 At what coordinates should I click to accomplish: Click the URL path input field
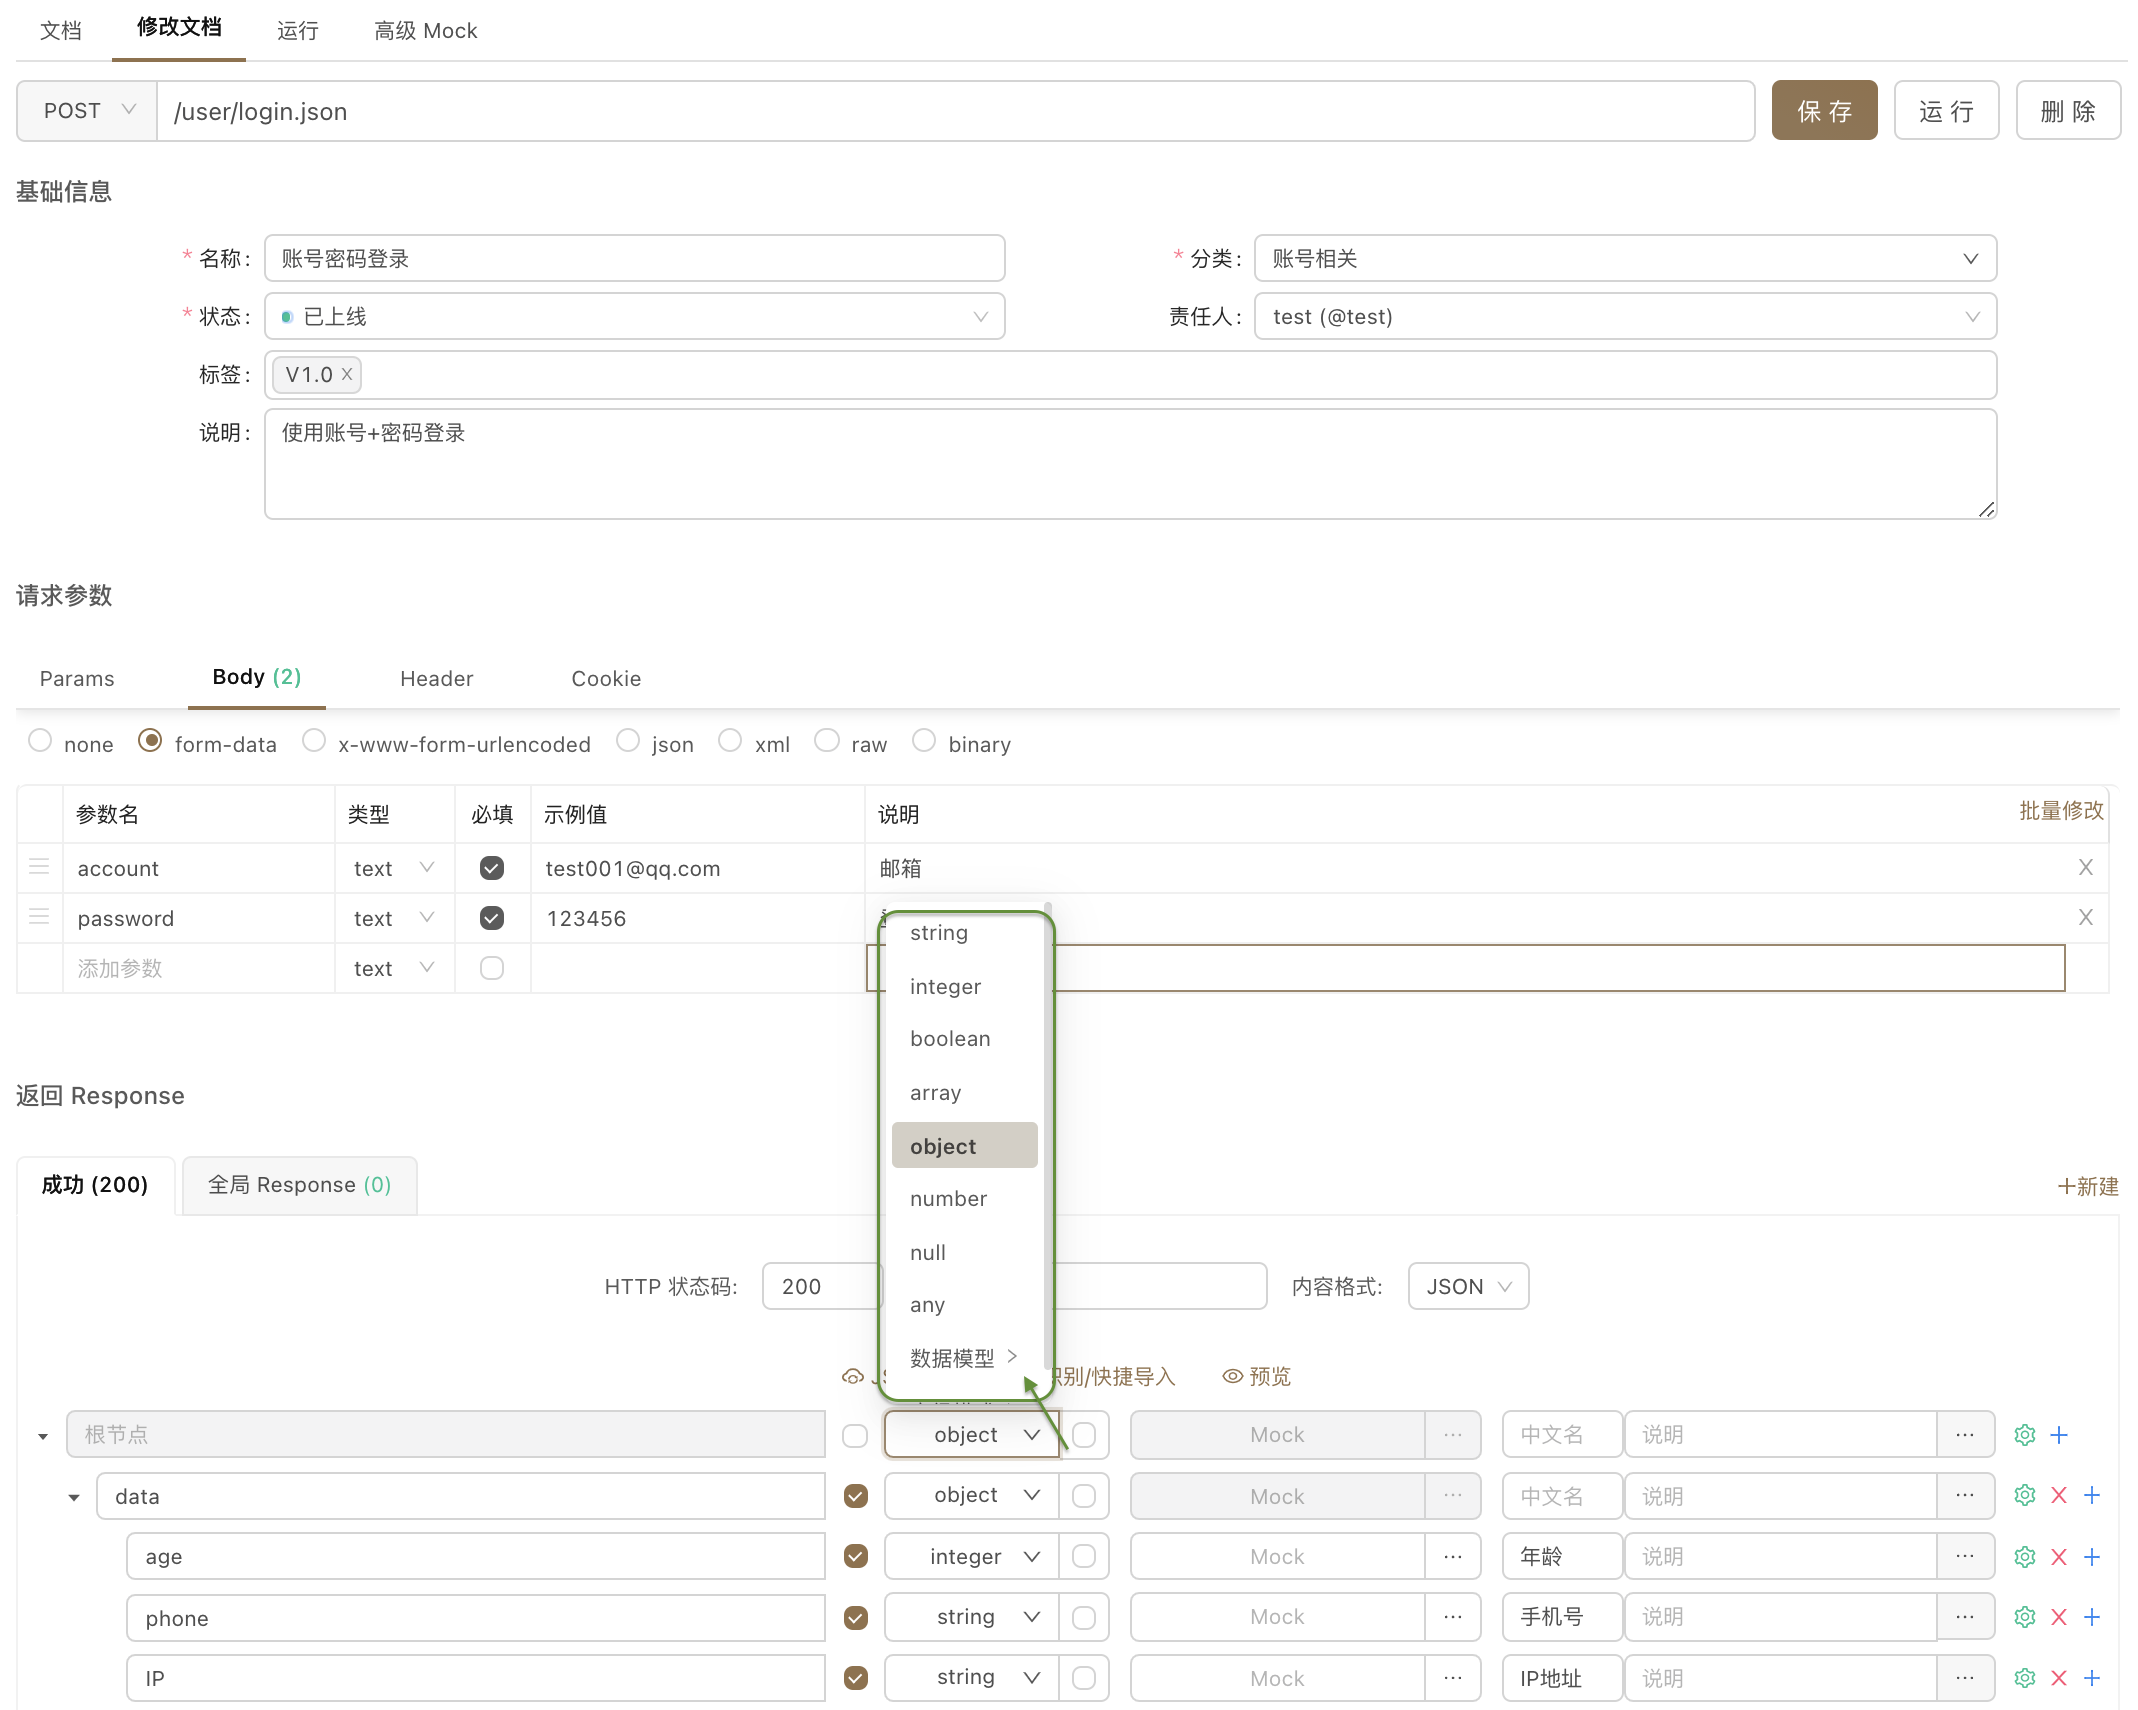coord(955,111)
